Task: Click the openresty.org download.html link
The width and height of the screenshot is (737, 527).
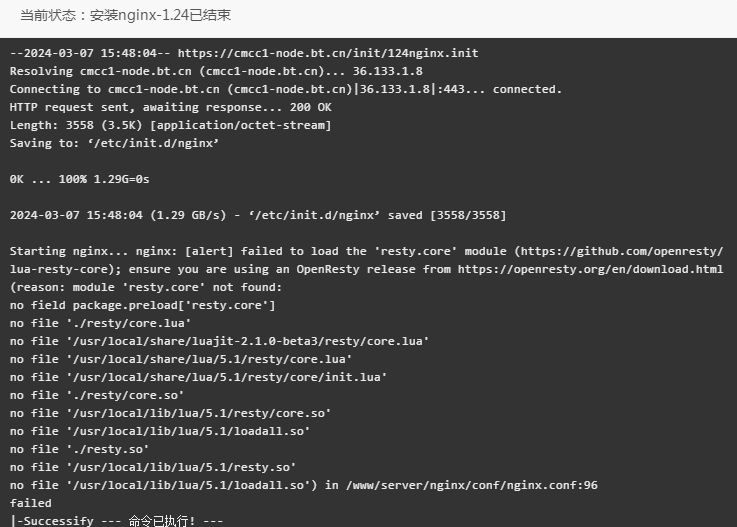Action: click(x=590, y=269)
